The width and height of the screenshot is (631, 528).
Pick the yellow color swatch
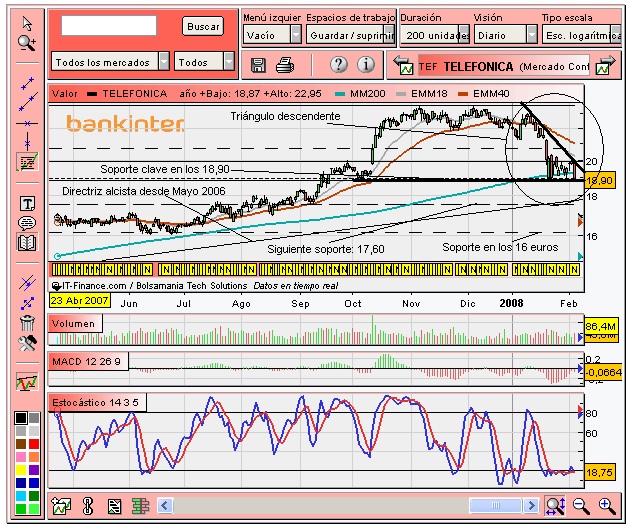[21, 470]
